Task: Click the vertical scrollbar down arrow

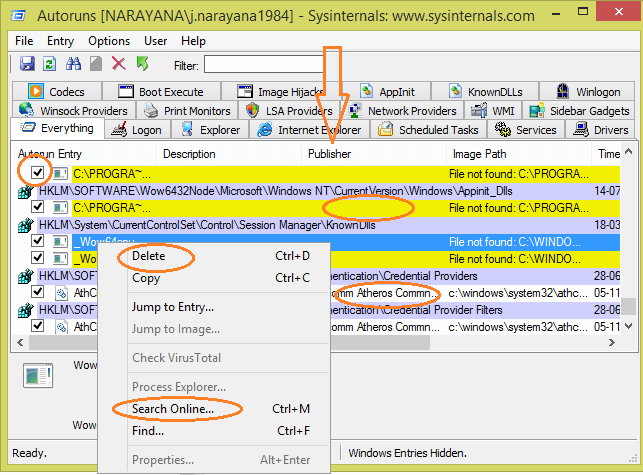Action: 629,327
